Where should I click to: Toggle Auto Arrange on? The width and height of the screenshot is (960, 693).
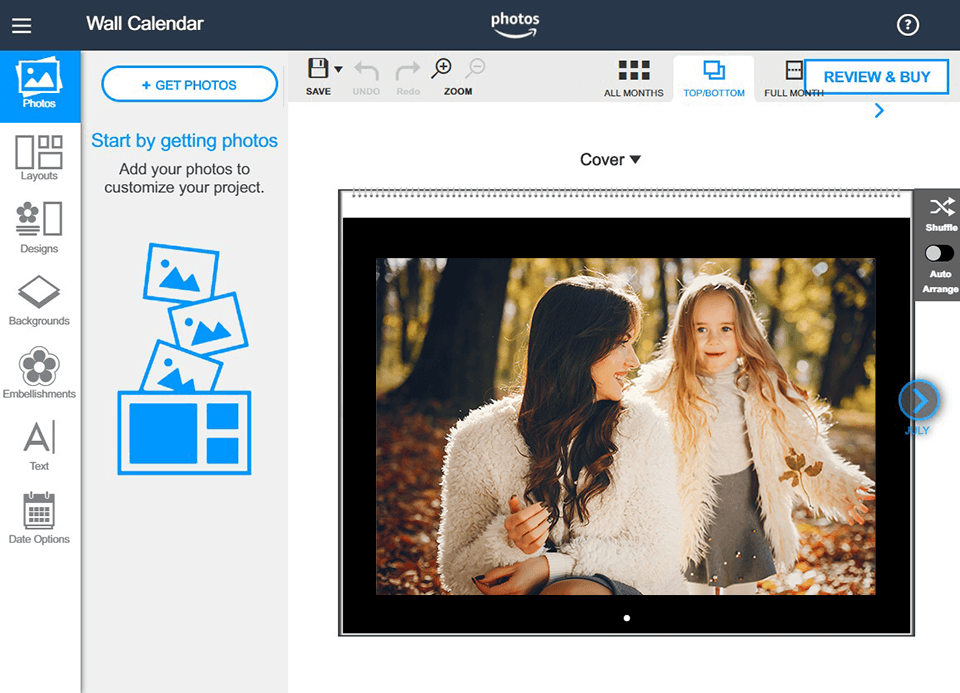tap(938, 253)
